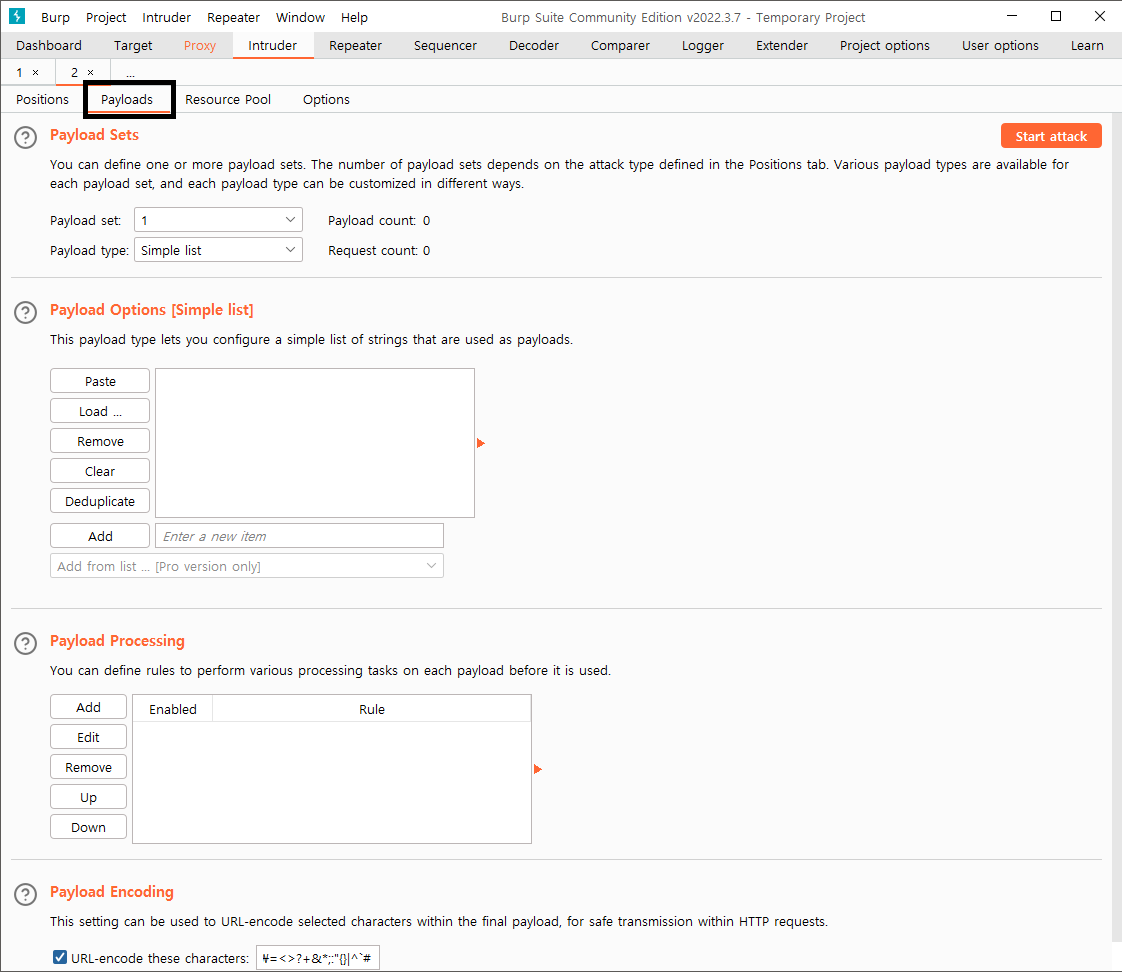1122x972 pixels.
Task: Click the Down button
Action: [89, 827]
